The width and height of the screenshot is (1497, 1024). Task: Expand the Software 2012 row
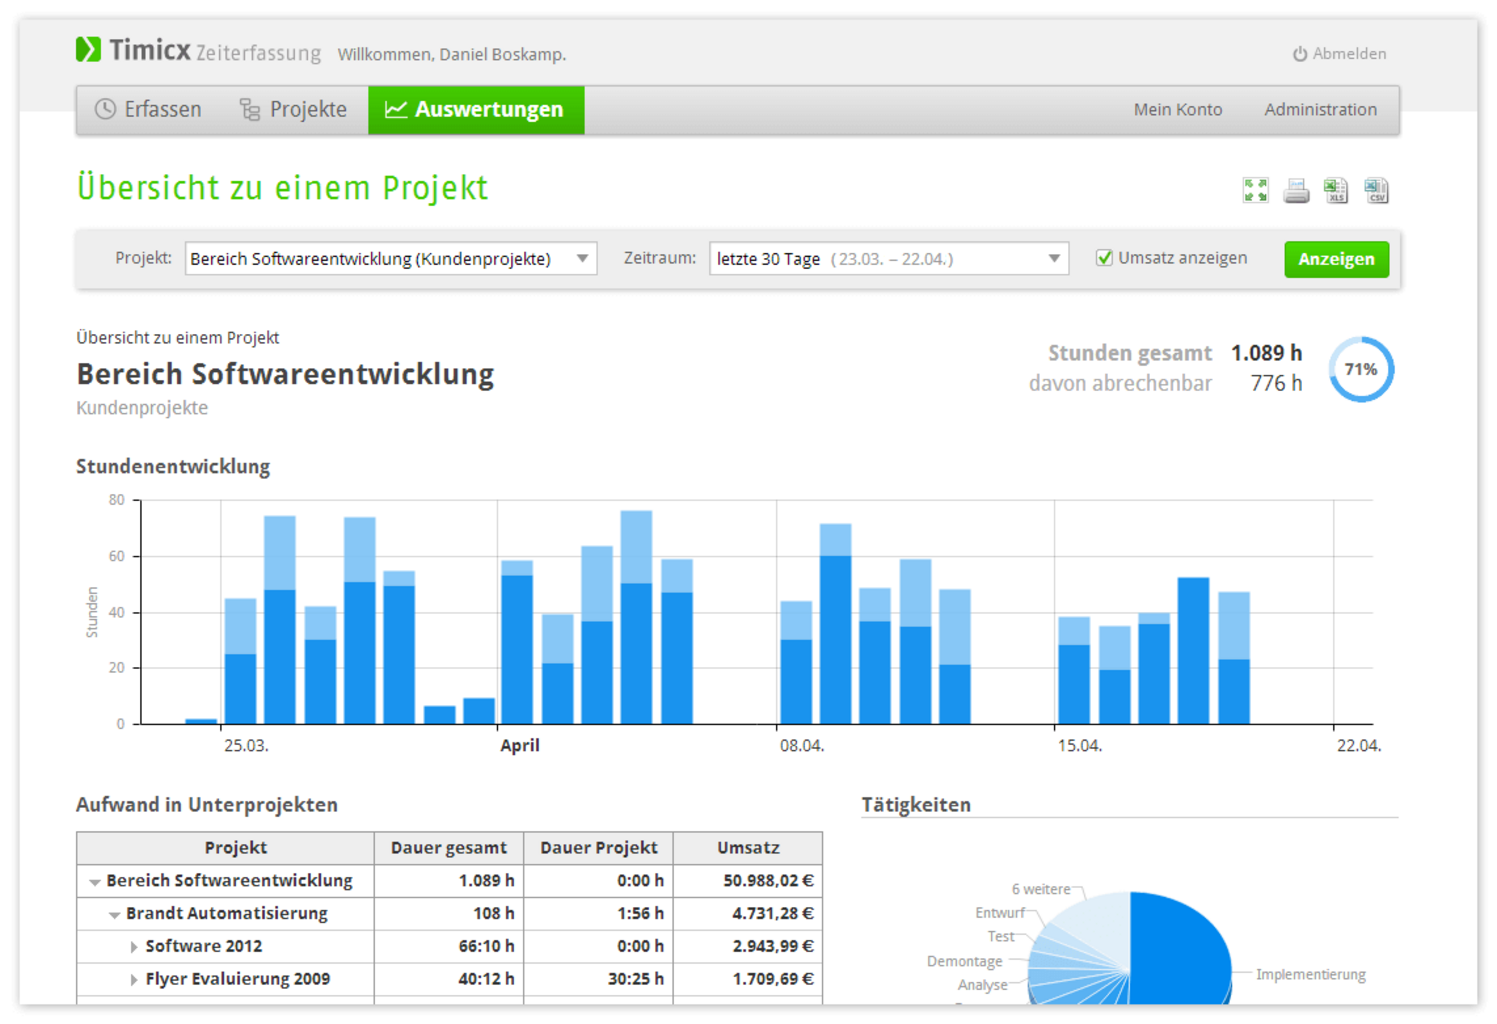134,947
